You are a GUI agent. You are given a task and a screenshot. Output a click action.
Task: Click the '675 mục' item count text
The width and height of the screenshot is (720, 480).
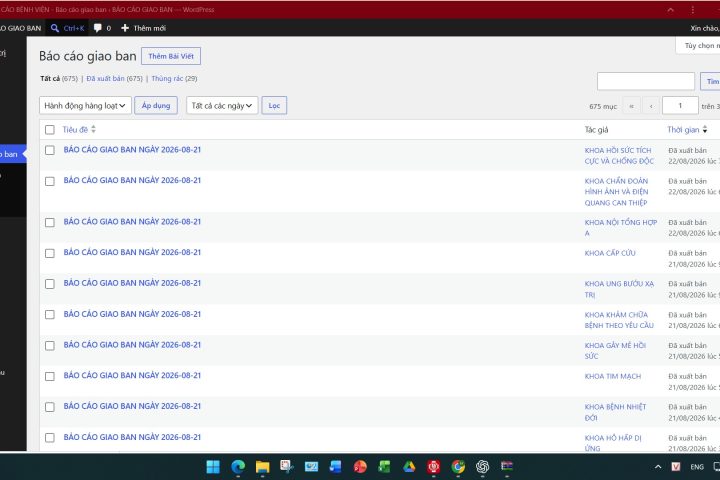(603, 106)
